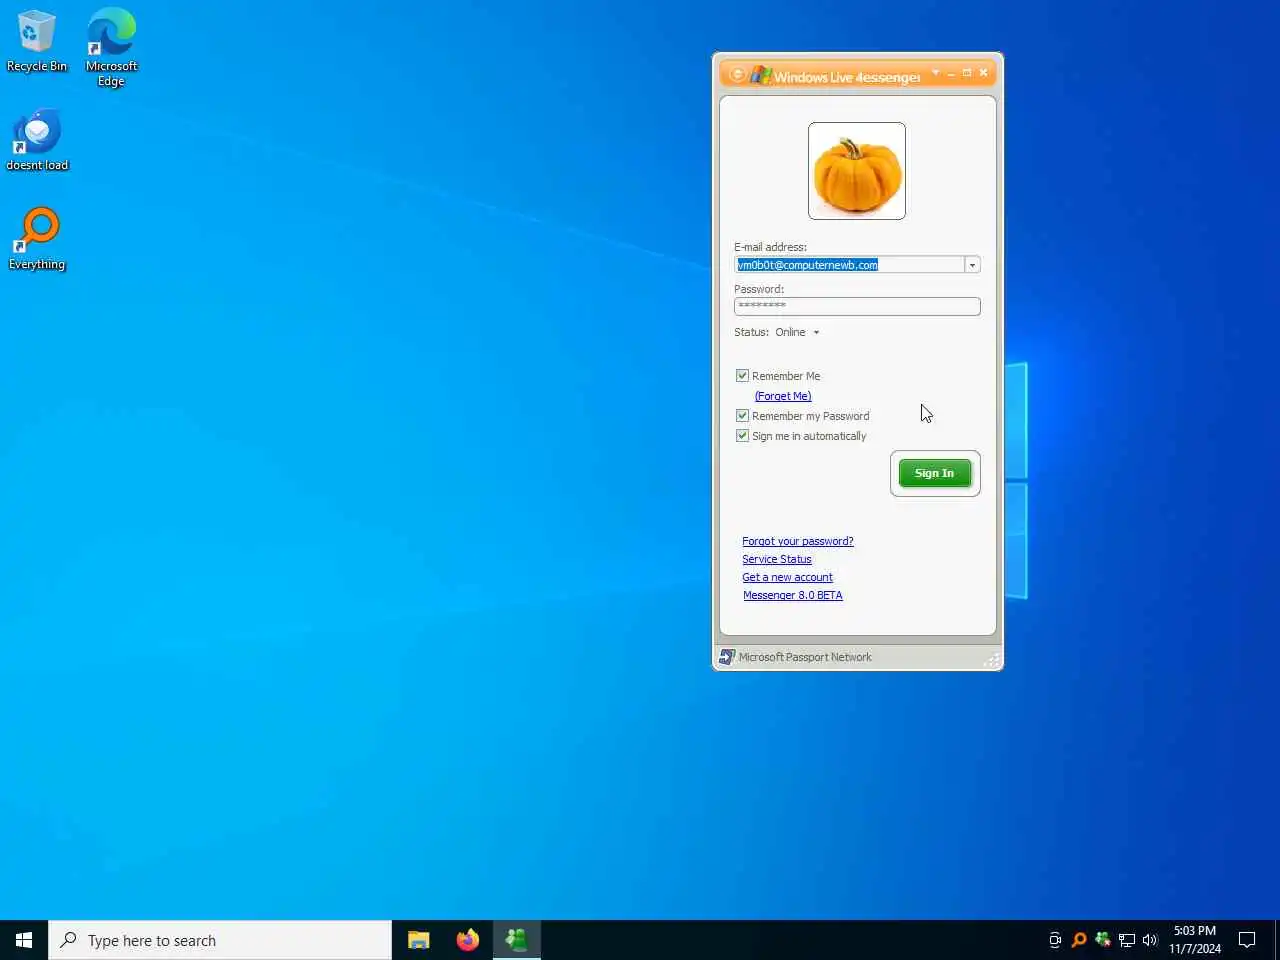Click the green Sign In button

point(935,473)
